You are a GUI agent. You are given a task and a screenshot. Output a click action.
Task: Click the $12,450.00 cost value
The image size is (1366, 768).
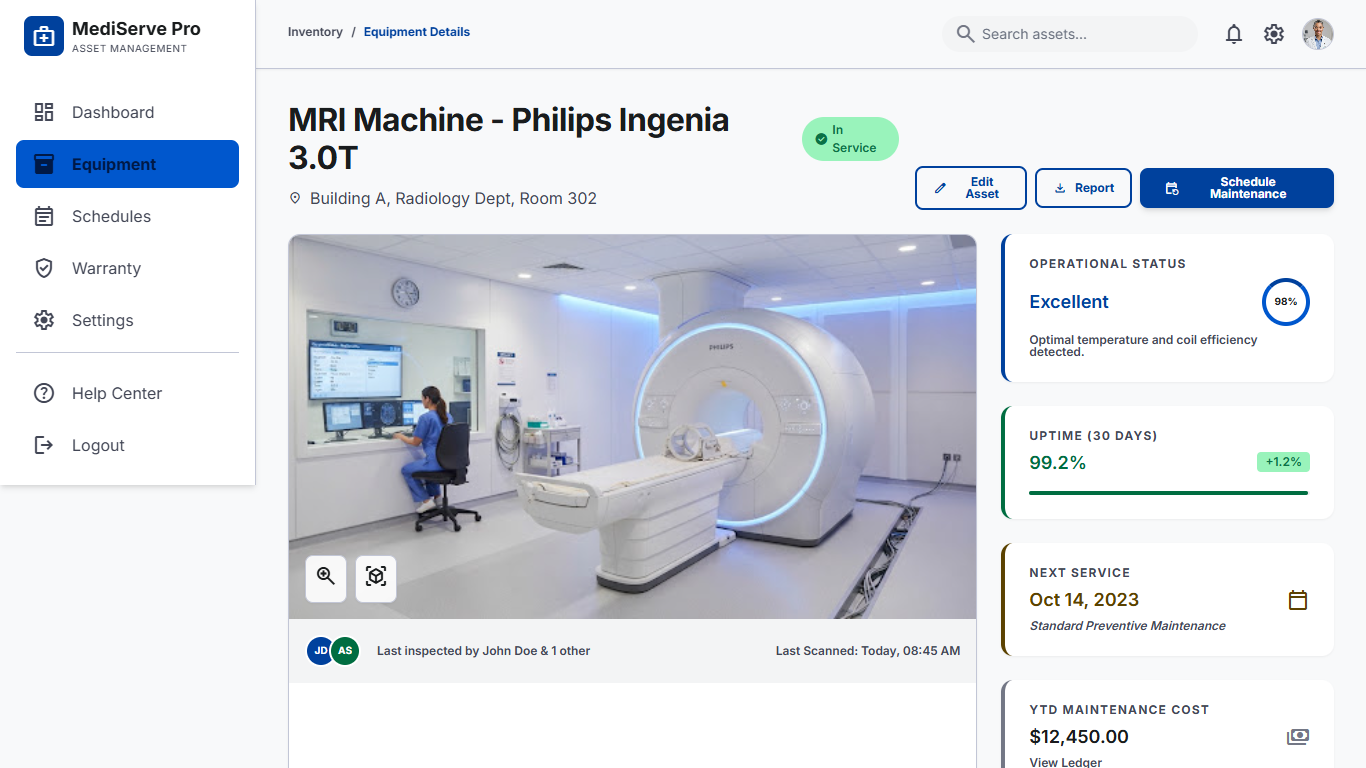coord(1079,737)
